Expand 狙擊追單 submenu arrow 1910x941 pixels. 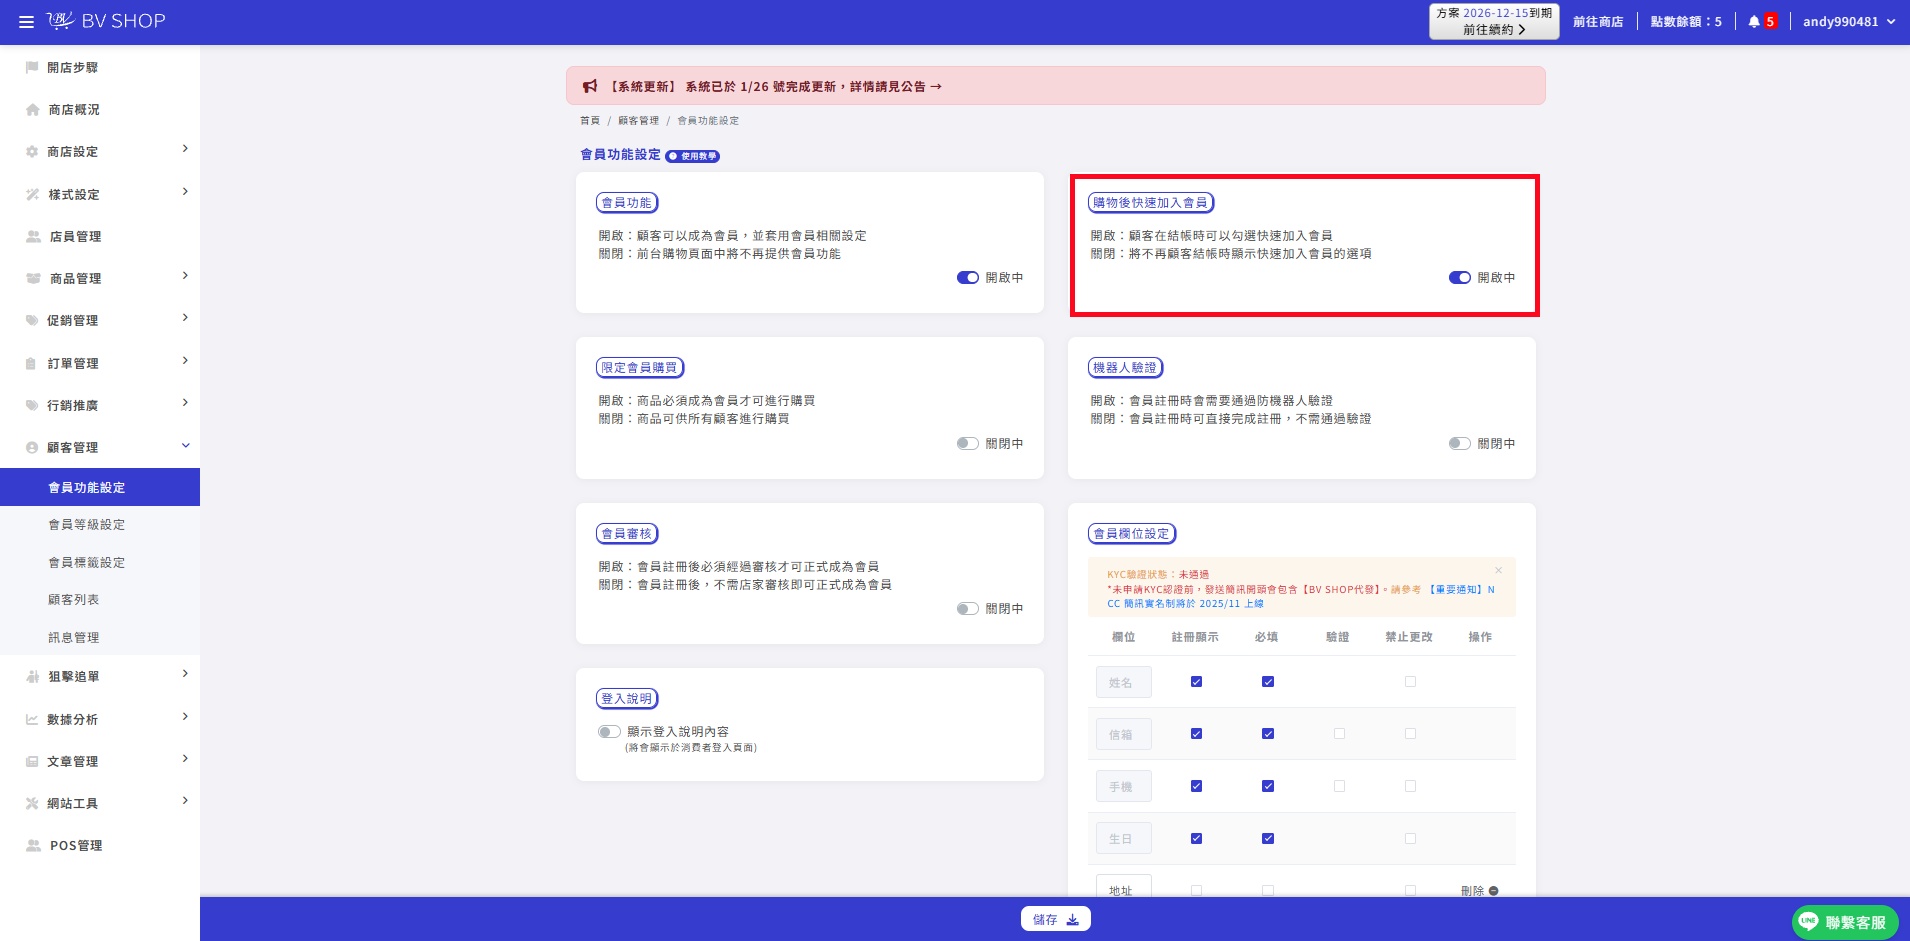185,674
